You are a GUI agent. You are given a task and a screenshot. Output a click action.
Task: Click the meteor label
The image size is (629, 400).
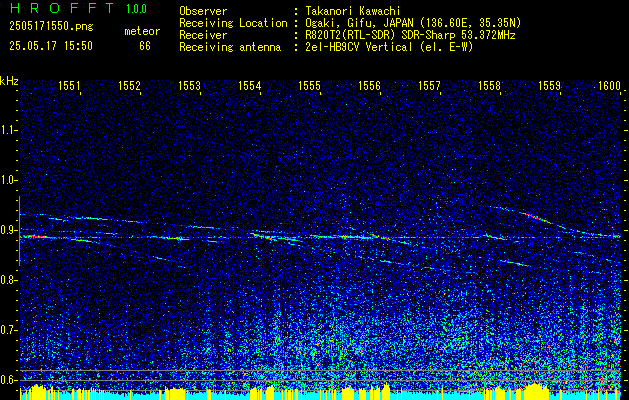pyautogui.click(x=142, y=31)
